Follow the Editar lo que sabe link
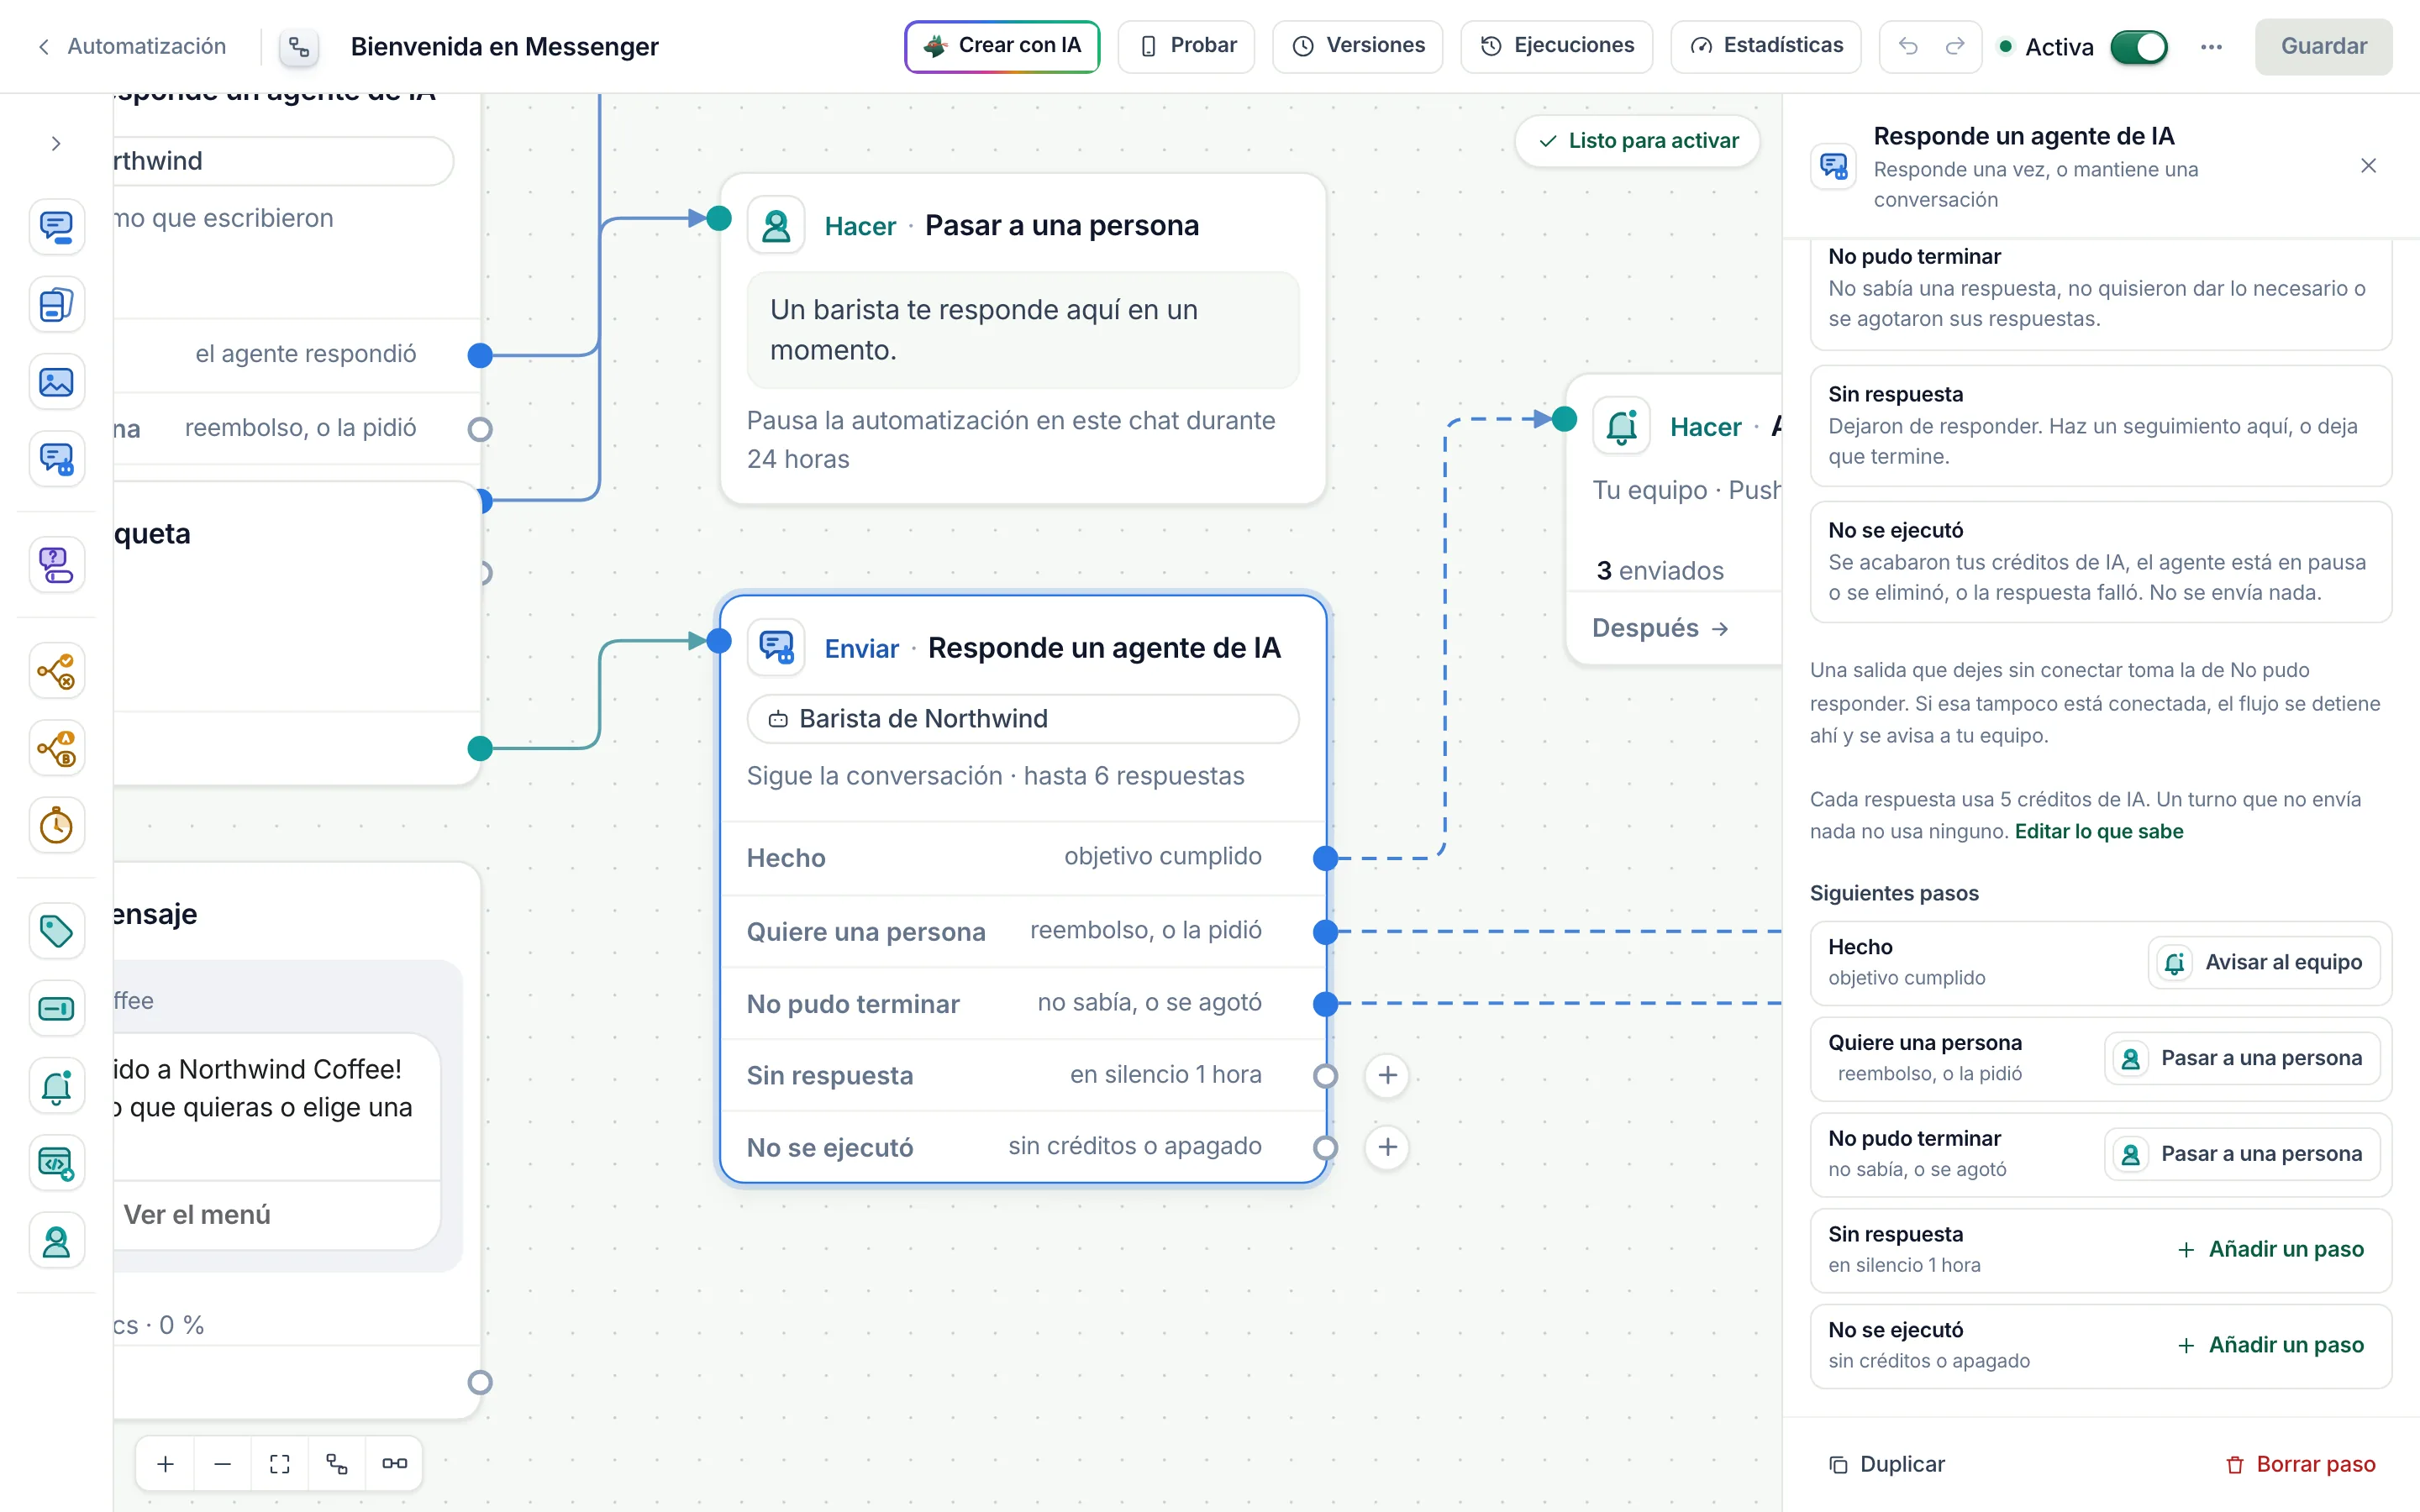 pos(2098,831)
